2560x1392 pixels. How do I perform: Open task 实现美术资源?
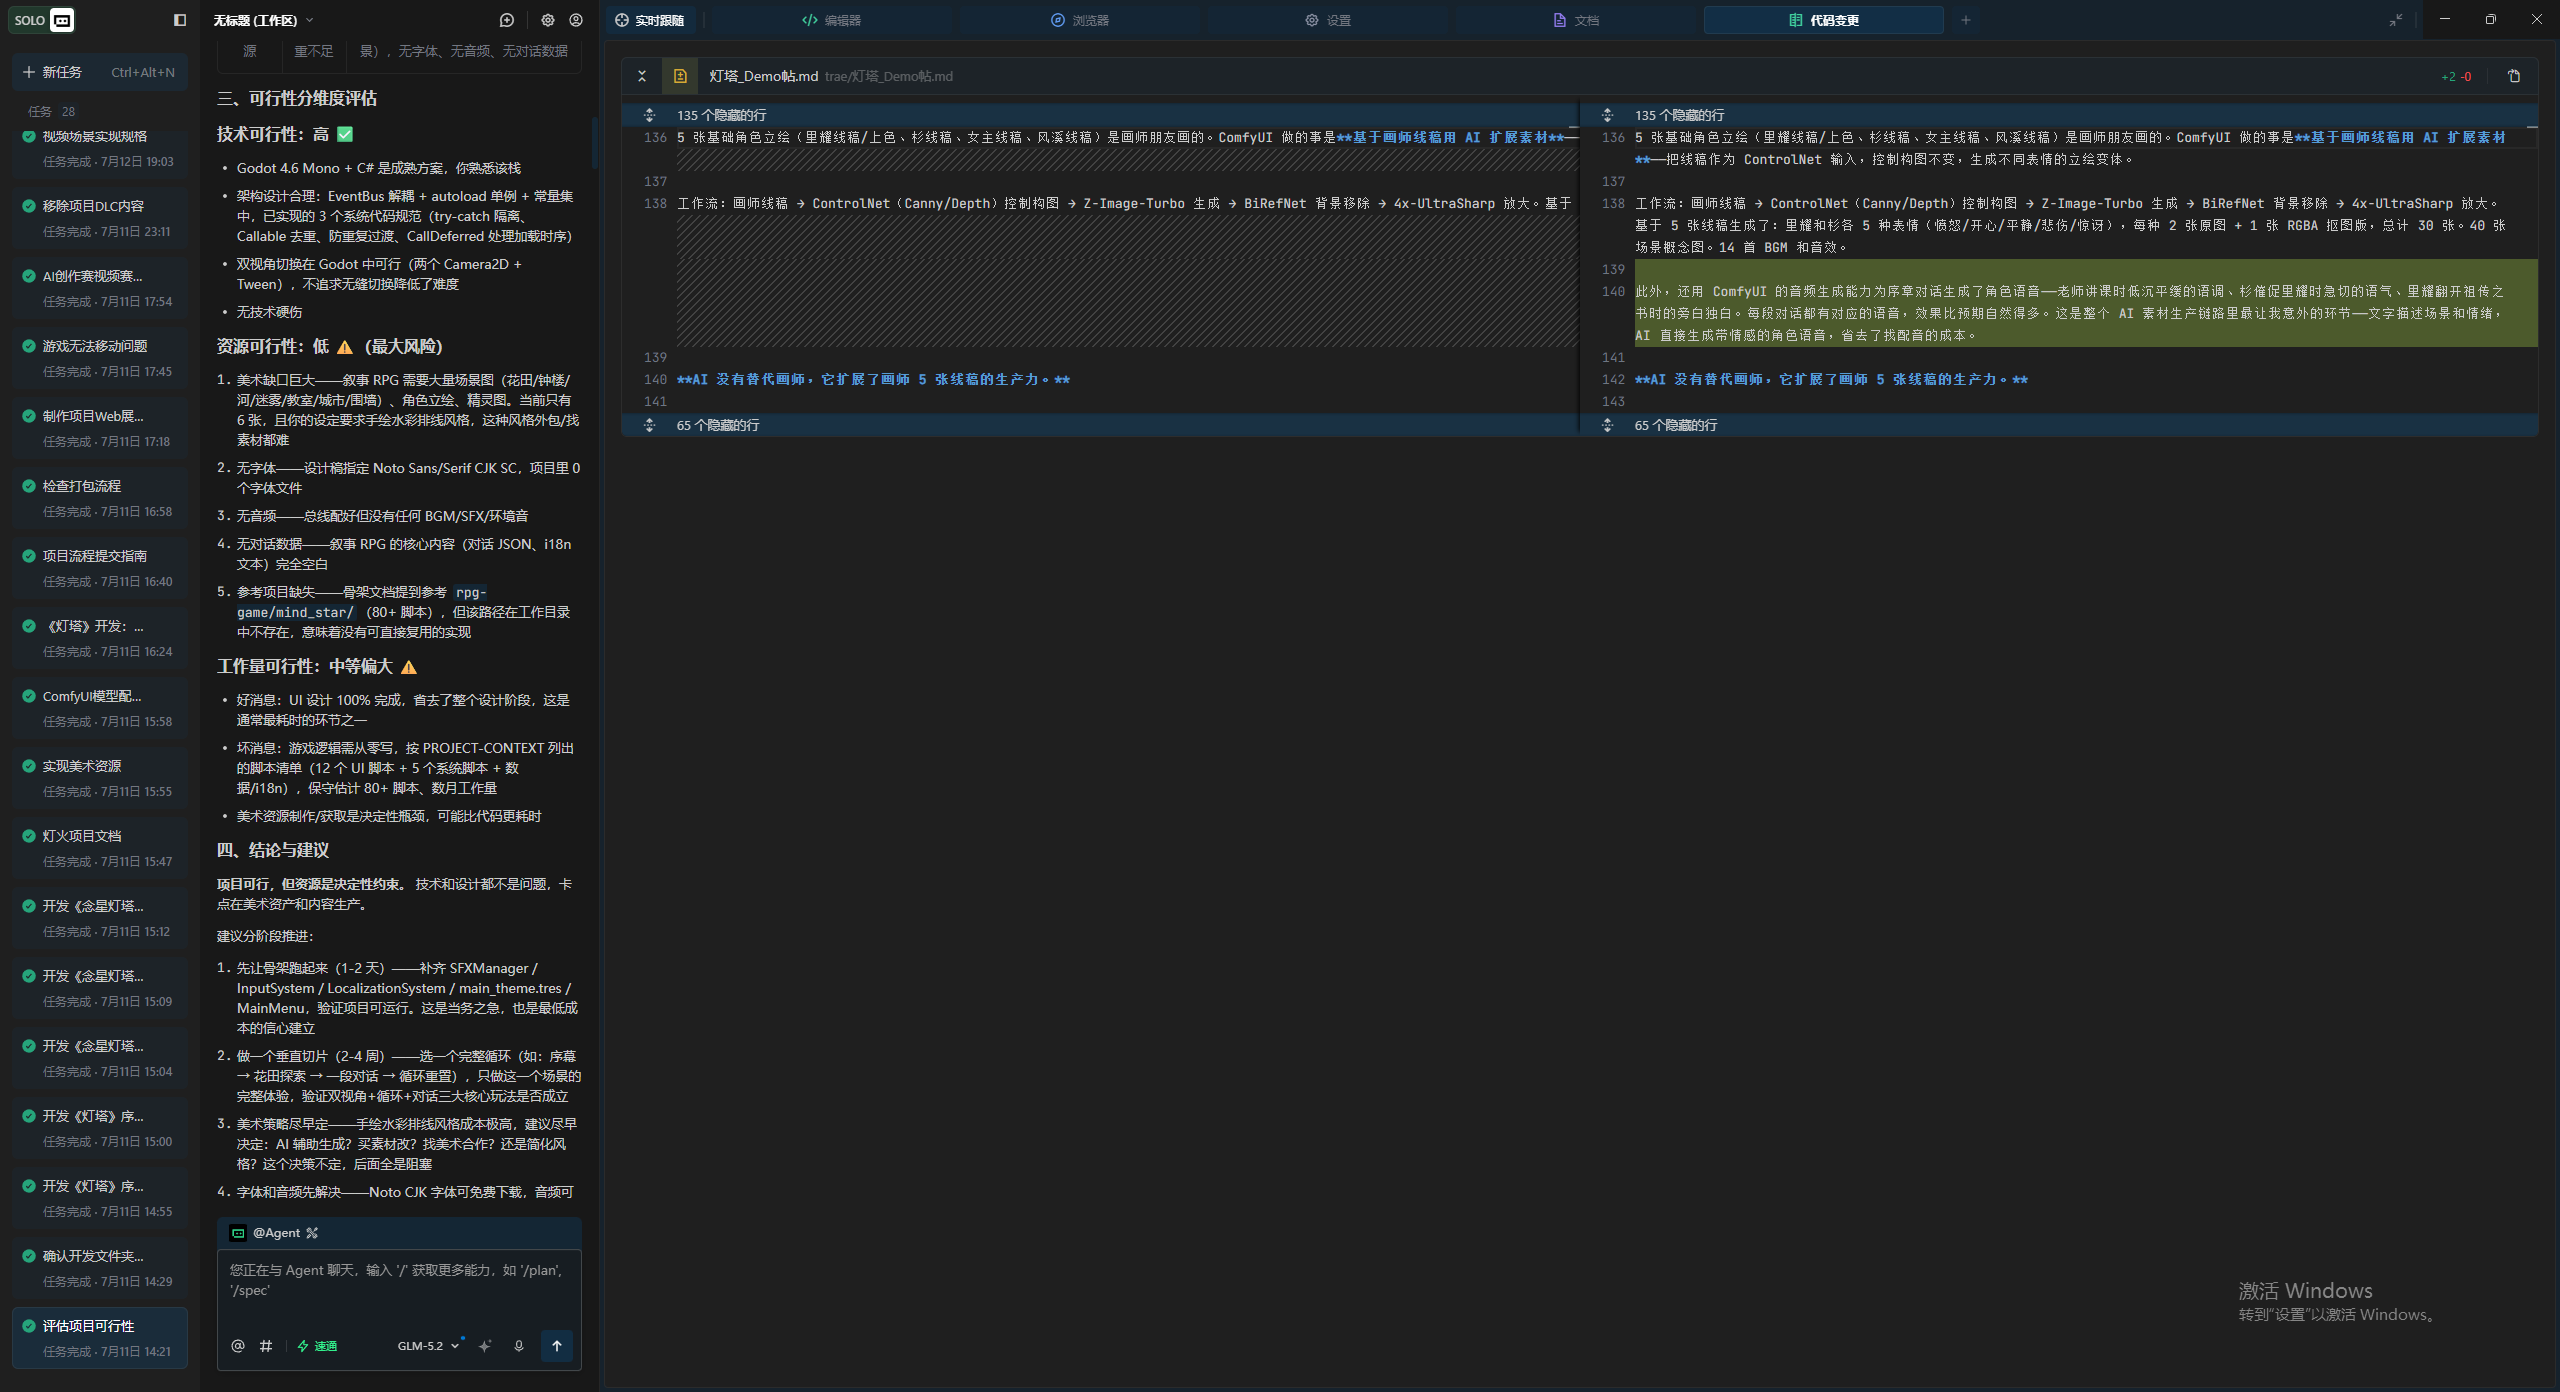99,778
